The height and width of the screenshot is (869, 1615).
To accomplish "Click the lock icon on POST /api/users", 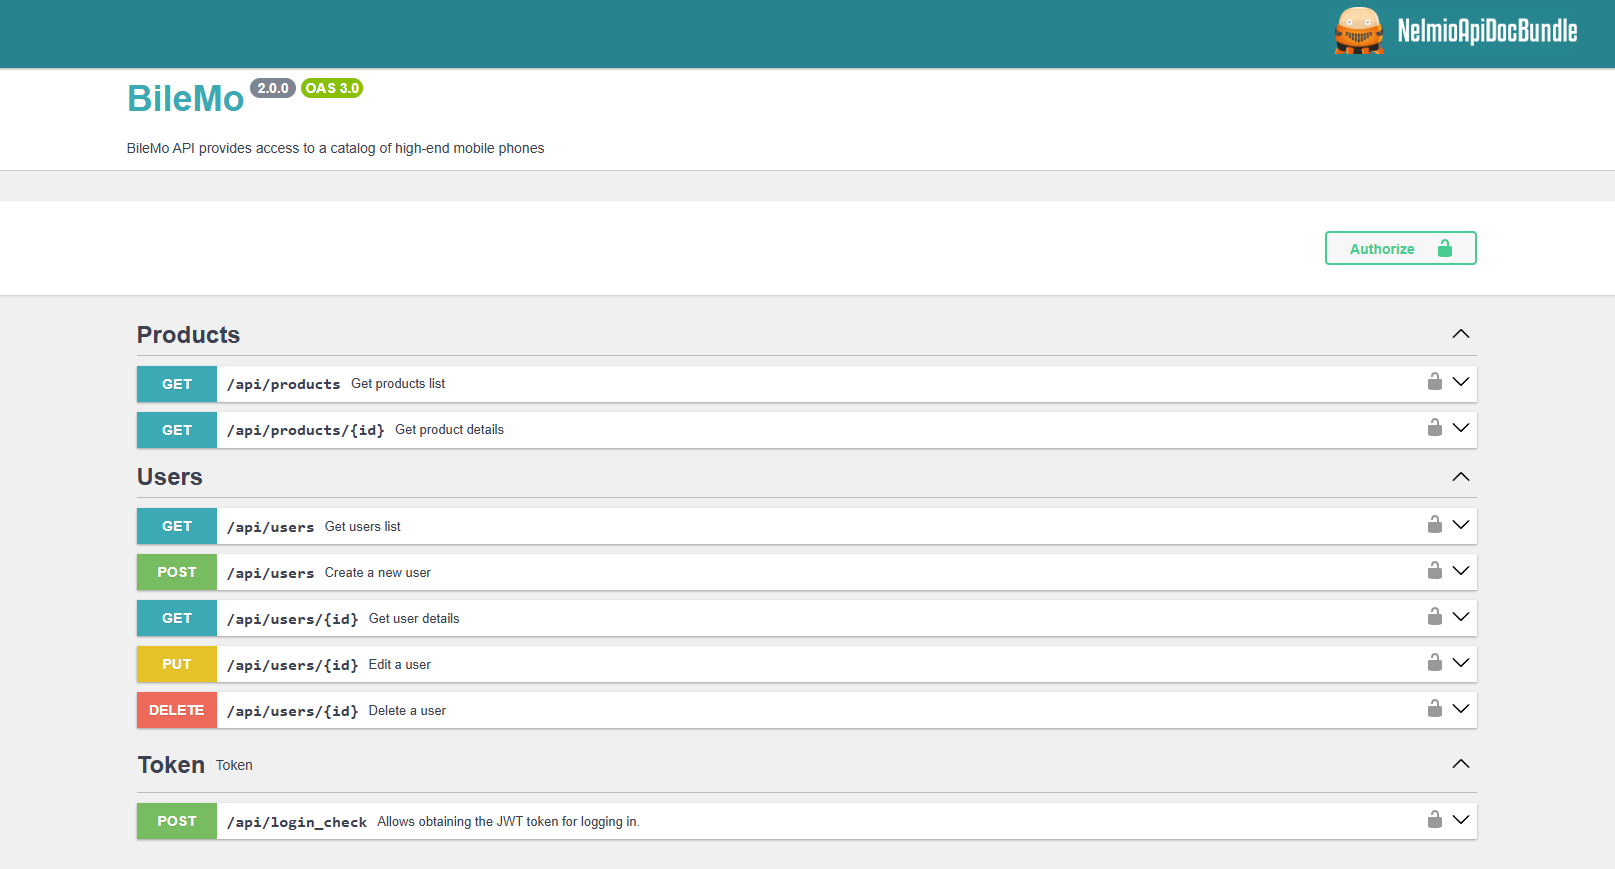I will [x=1434, y=571].
